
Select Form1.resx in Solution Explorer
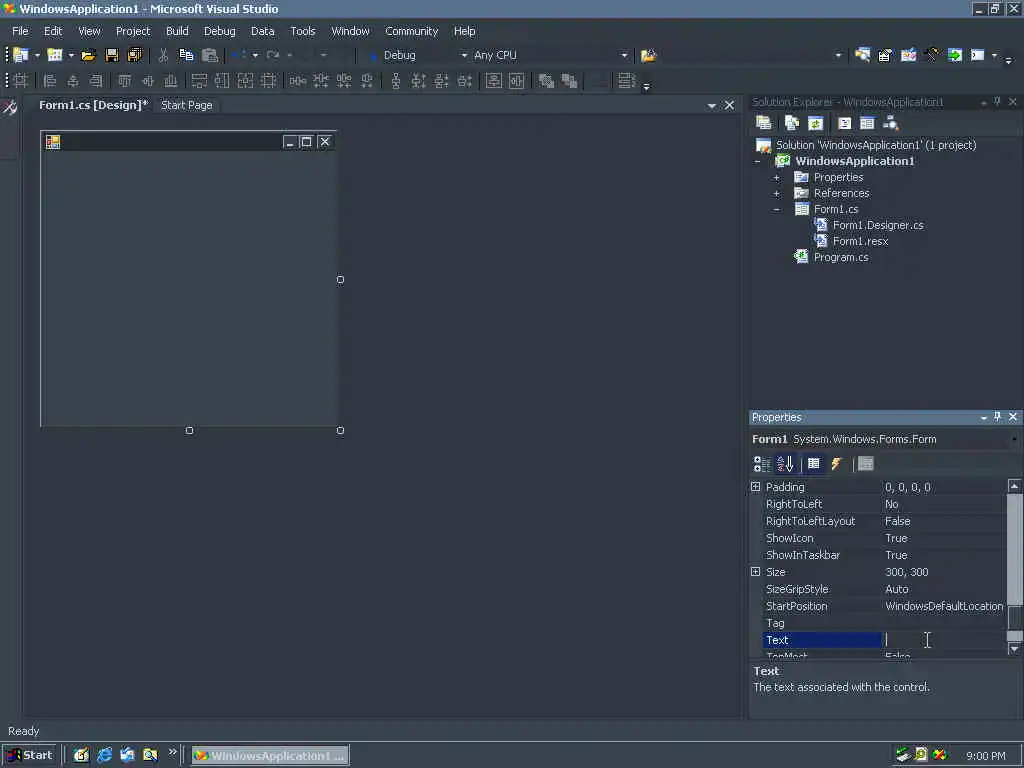point(860,242)
